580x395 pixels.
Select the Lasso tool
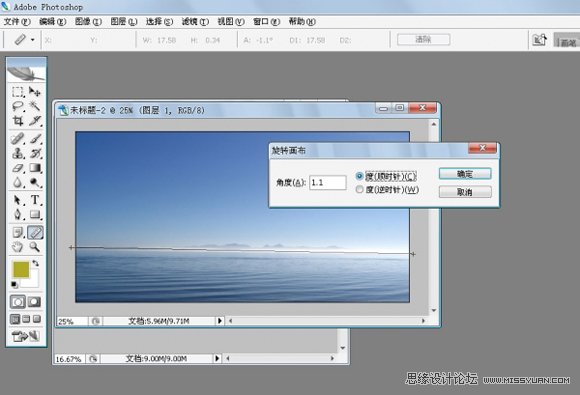tap(17, 107)
